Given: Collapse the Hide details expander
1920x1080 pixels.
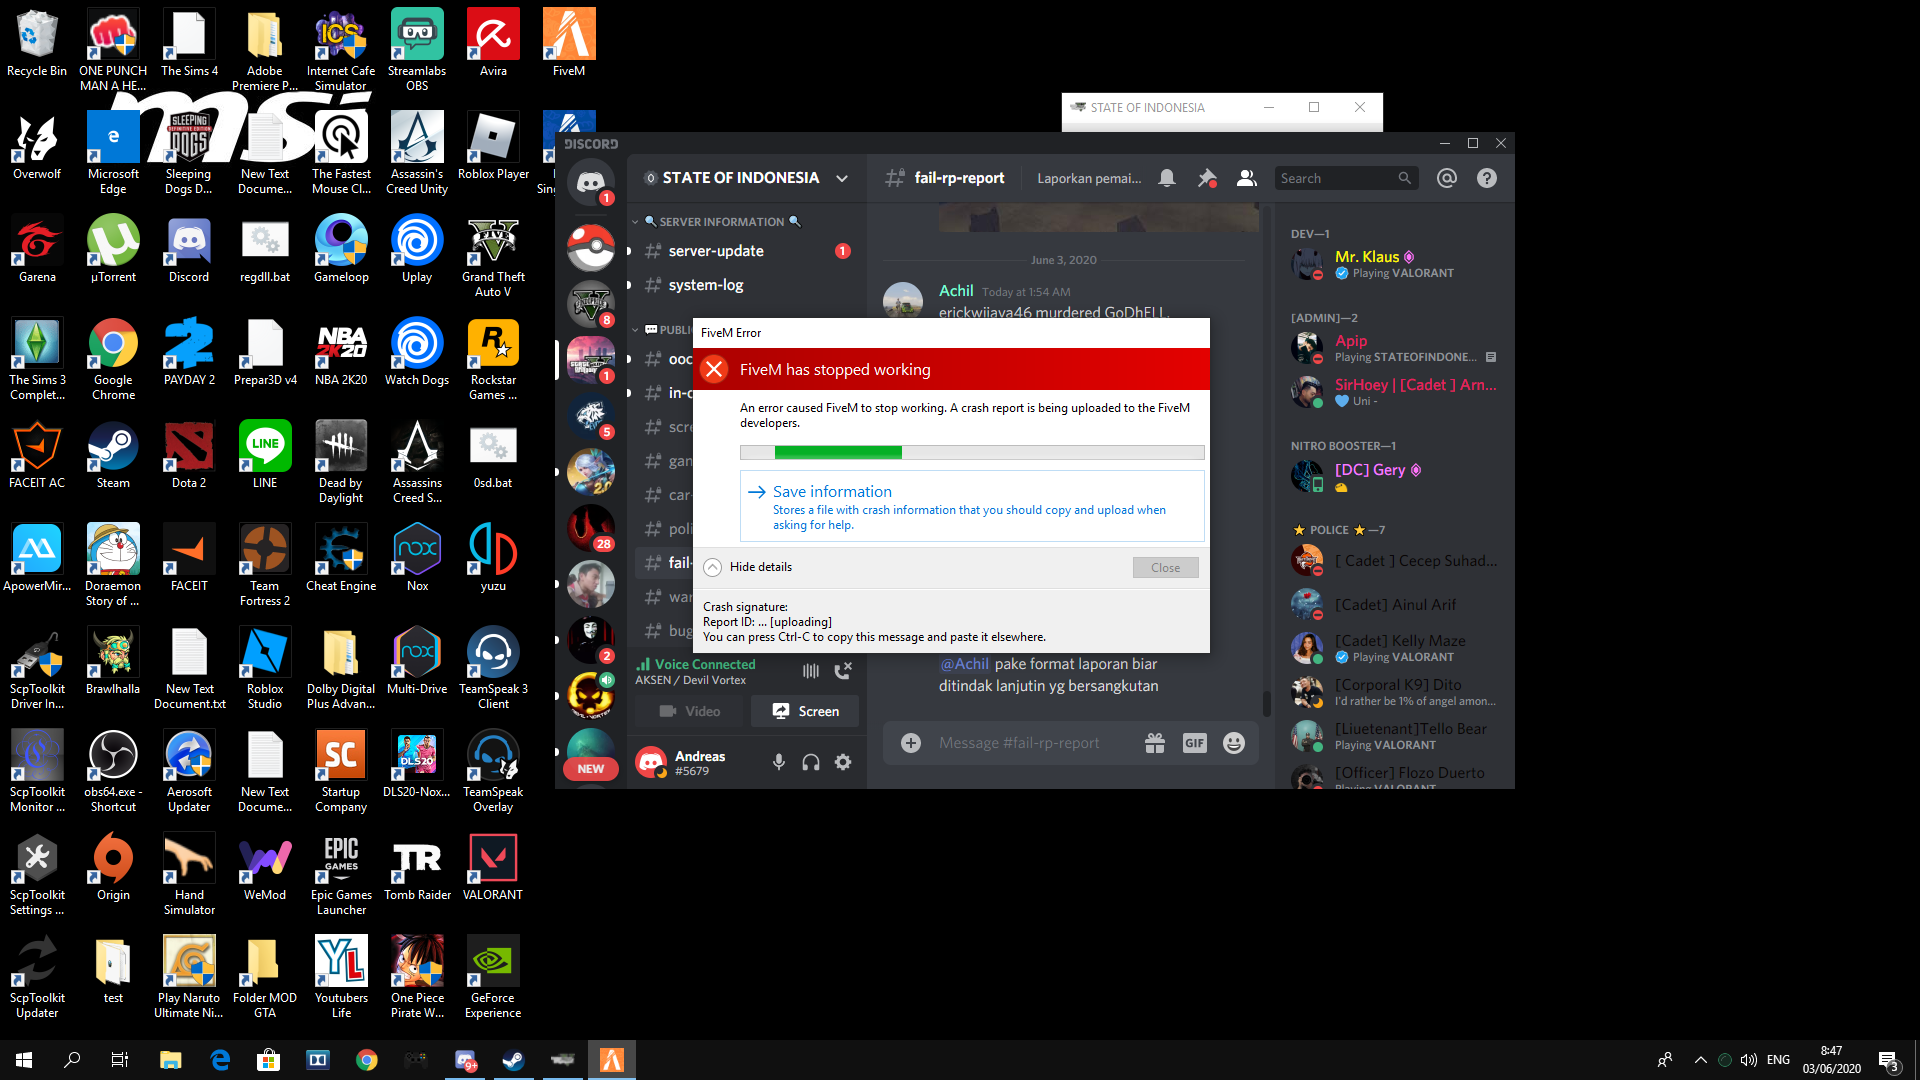Looking at the screenshot, I should click(x=713, y=567).
